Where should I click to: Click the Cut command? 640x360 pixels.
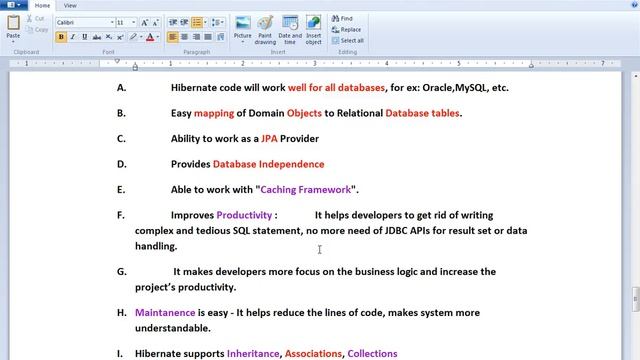[x=36, y=18]
